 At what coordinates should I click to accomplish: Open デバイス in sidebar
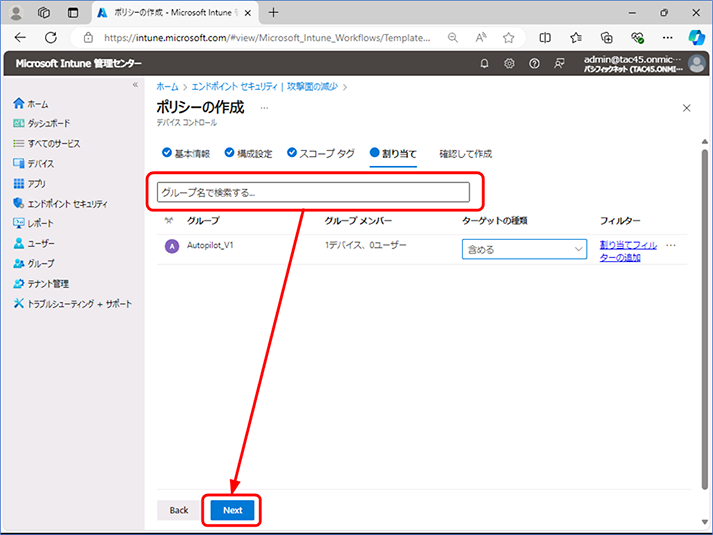pos(34,164)
